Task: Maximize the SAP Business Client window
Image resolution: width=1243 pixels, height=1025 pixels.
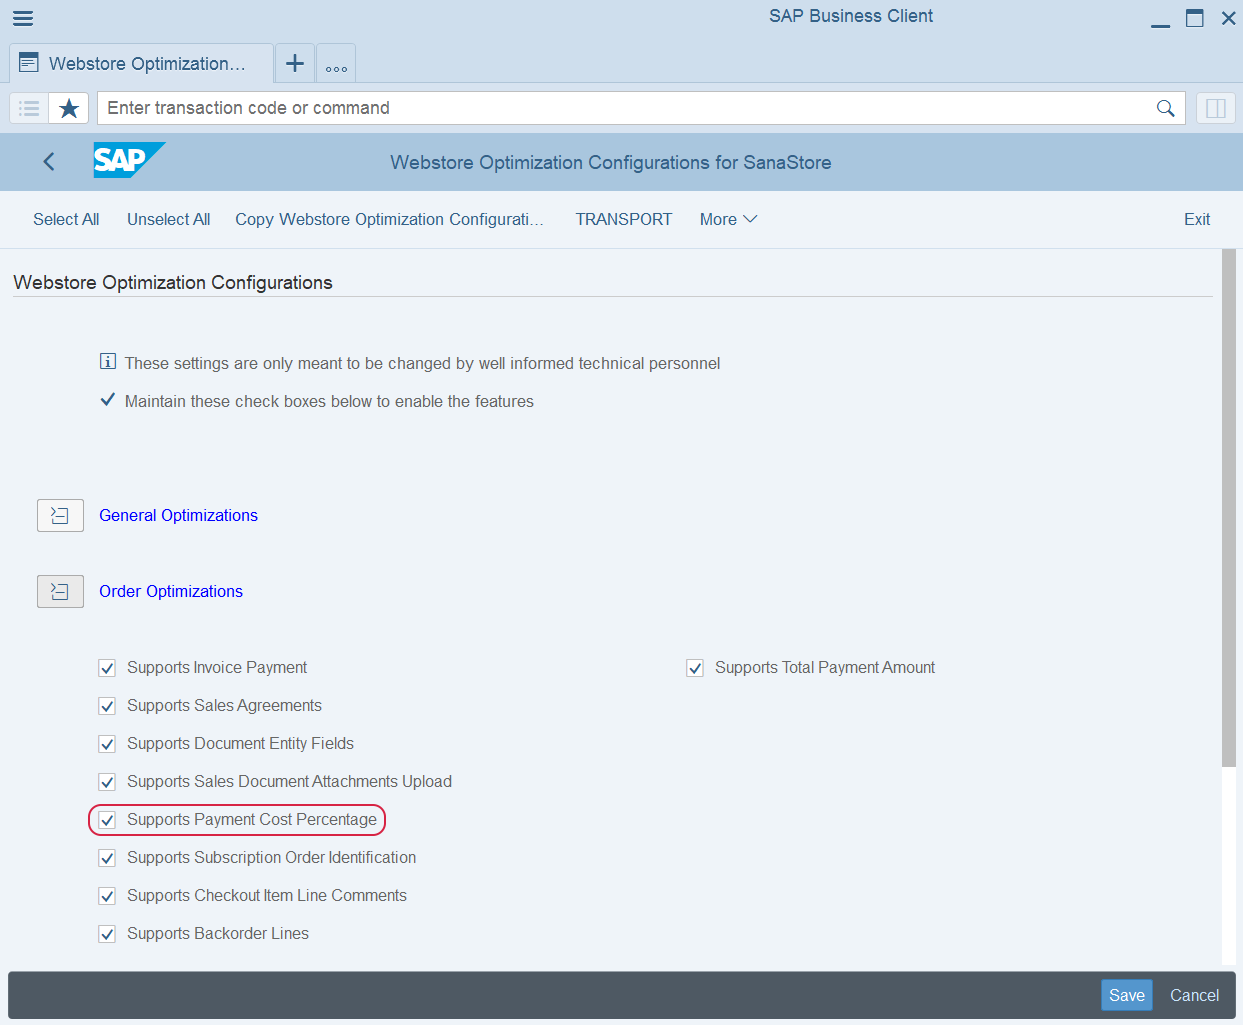Action: (x=1195, y=18)
